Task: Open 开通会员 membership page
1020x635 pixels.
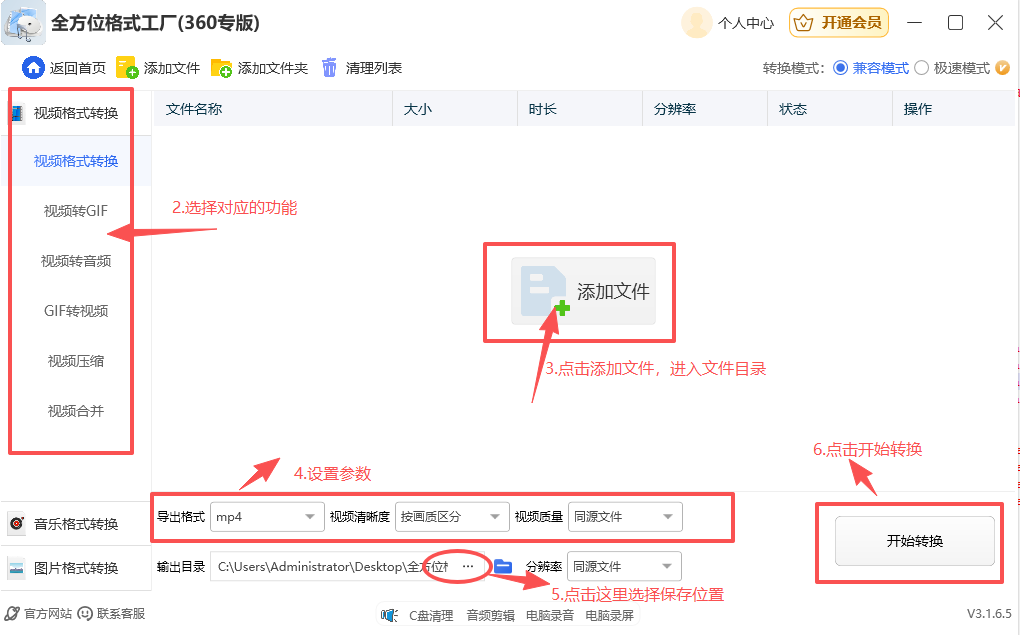Action: point(838,22)
